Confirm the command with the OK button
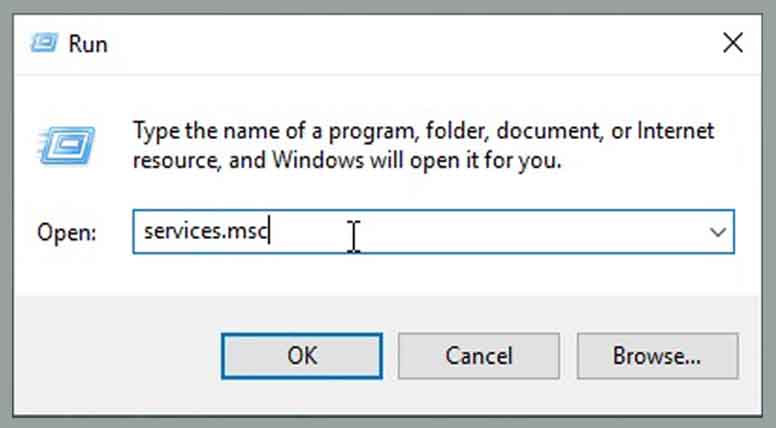This screenshot has width=776, height=428. pyautogui.click(x=302, y=356)
